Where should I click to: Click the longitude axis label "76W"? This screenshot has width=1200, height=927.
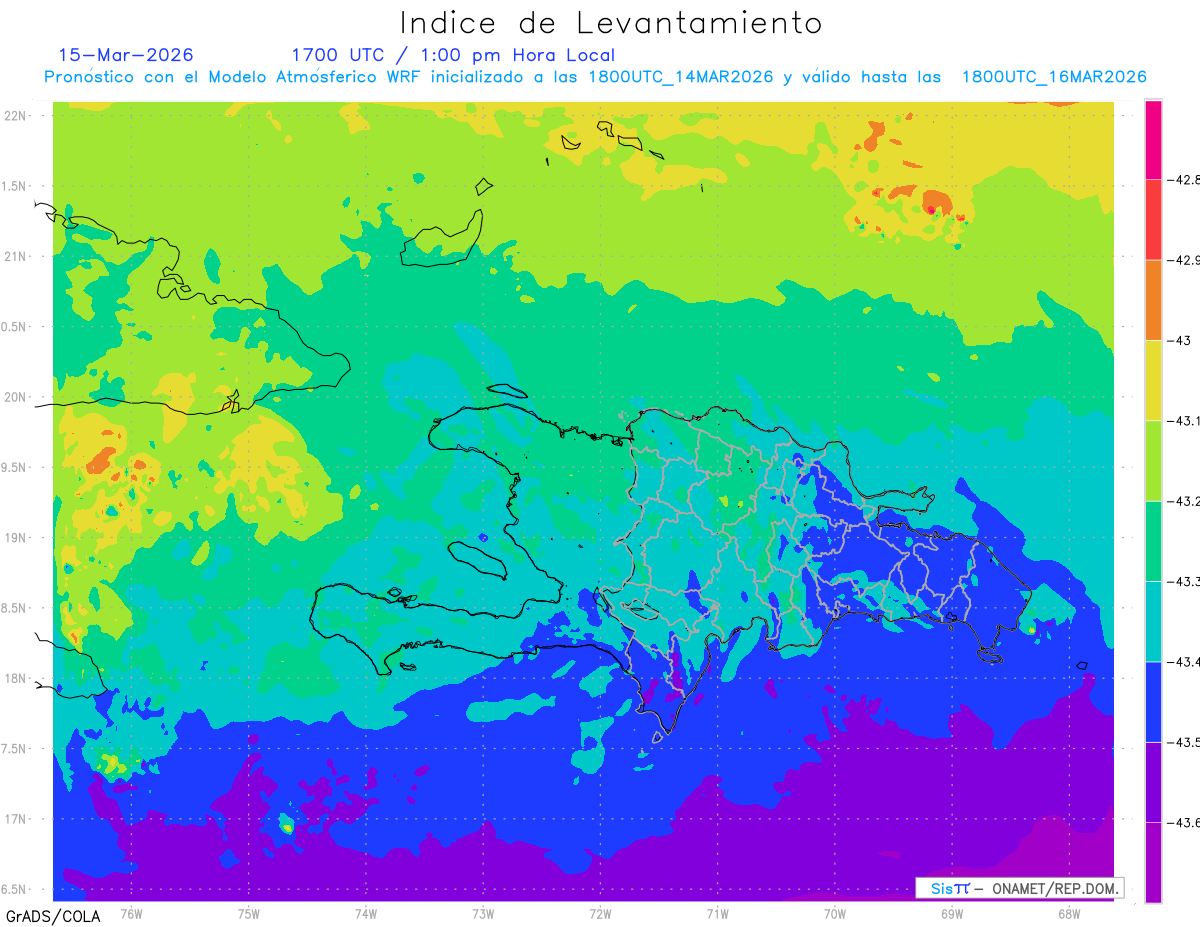click(x=132, y=913)
